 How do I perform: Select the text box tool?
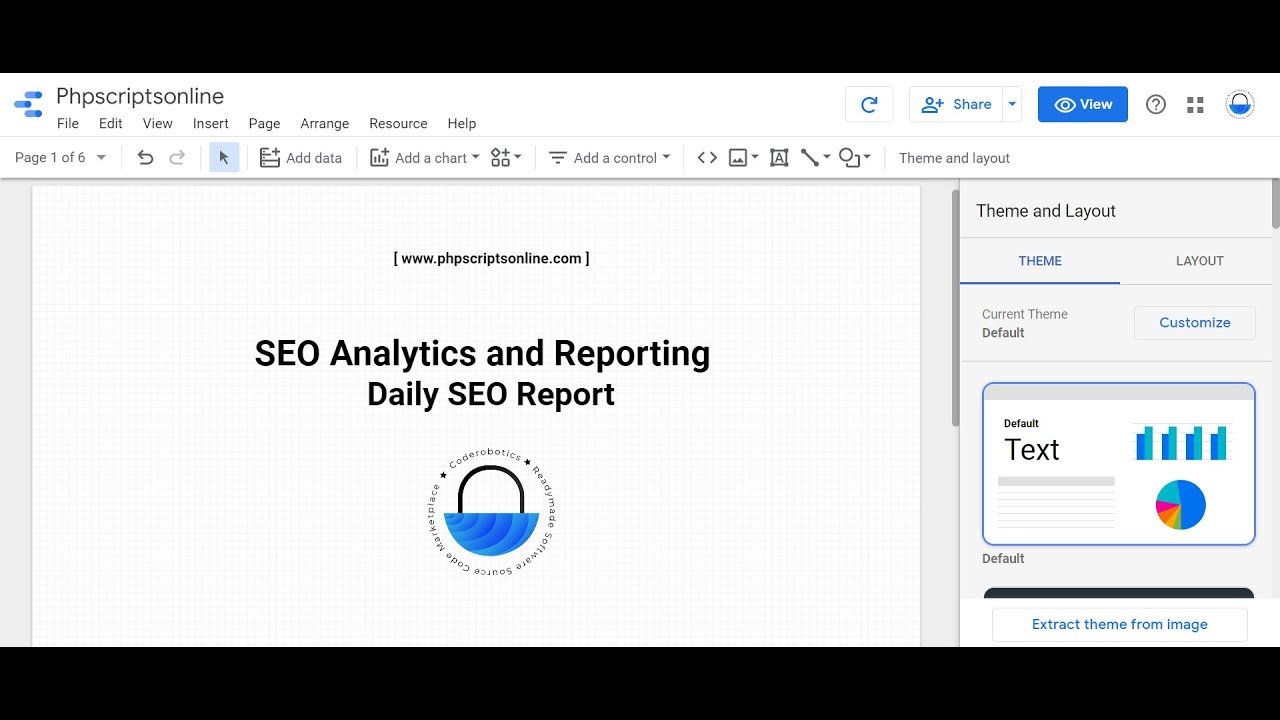[x=779, y=157]
